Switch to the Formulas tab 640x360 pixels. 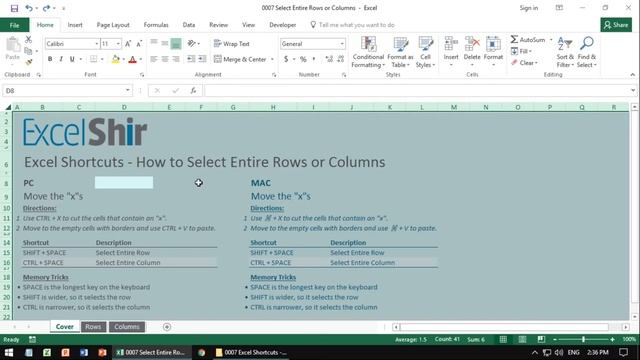pyautogui.click(x=156, y=25)
